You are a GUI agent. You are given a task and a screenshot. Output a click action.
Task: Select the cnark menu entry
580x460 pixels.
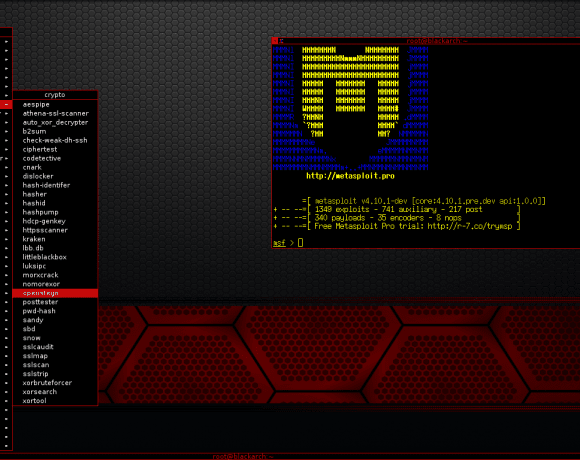tap(55, 167)
